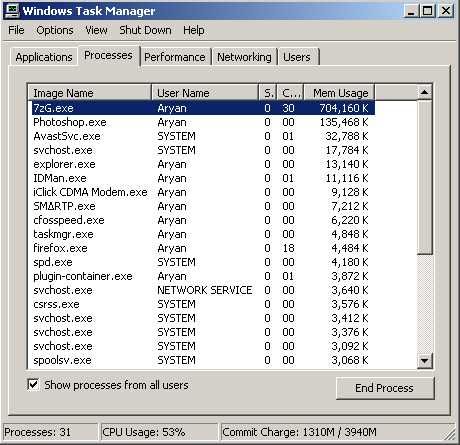Sort by the S. session column header
Screen dimensions: 460x445
[x=268, y=93]
